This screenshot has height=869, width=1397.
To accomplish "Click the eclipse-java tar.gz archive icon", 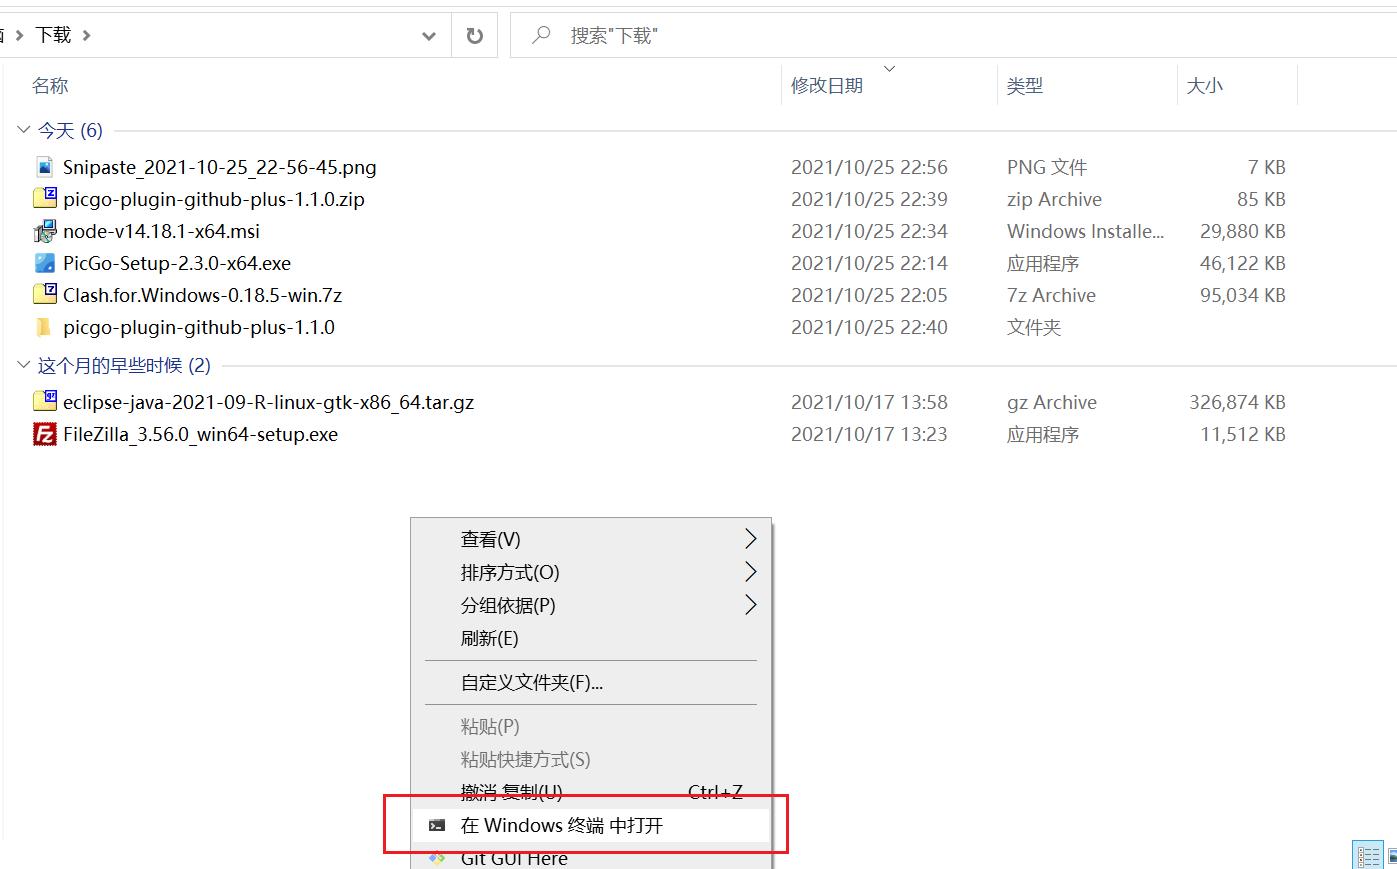I will click(45, 402).
